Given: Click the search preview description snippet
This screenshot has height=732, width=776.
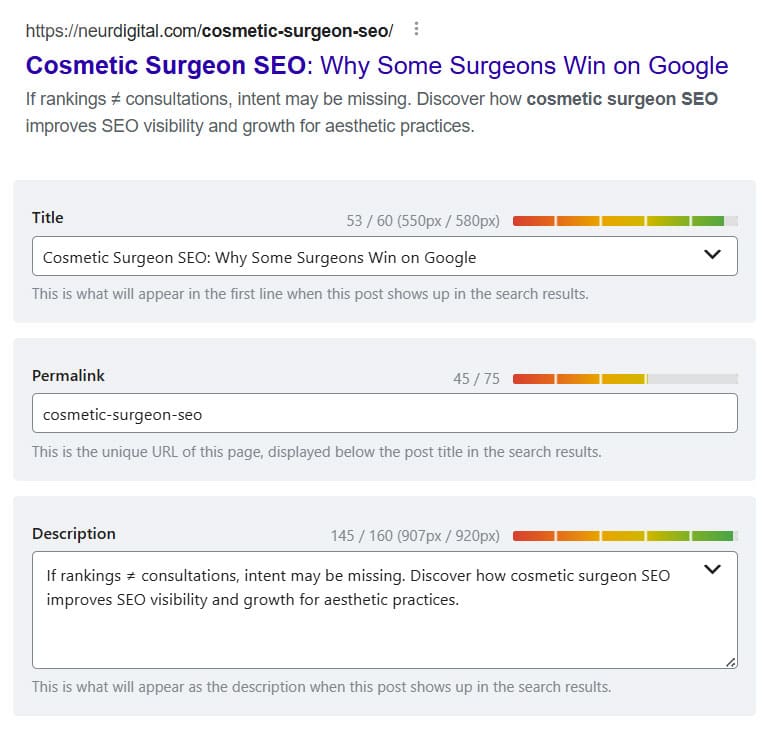Looking at the screenshot, I should coord(372,113).
